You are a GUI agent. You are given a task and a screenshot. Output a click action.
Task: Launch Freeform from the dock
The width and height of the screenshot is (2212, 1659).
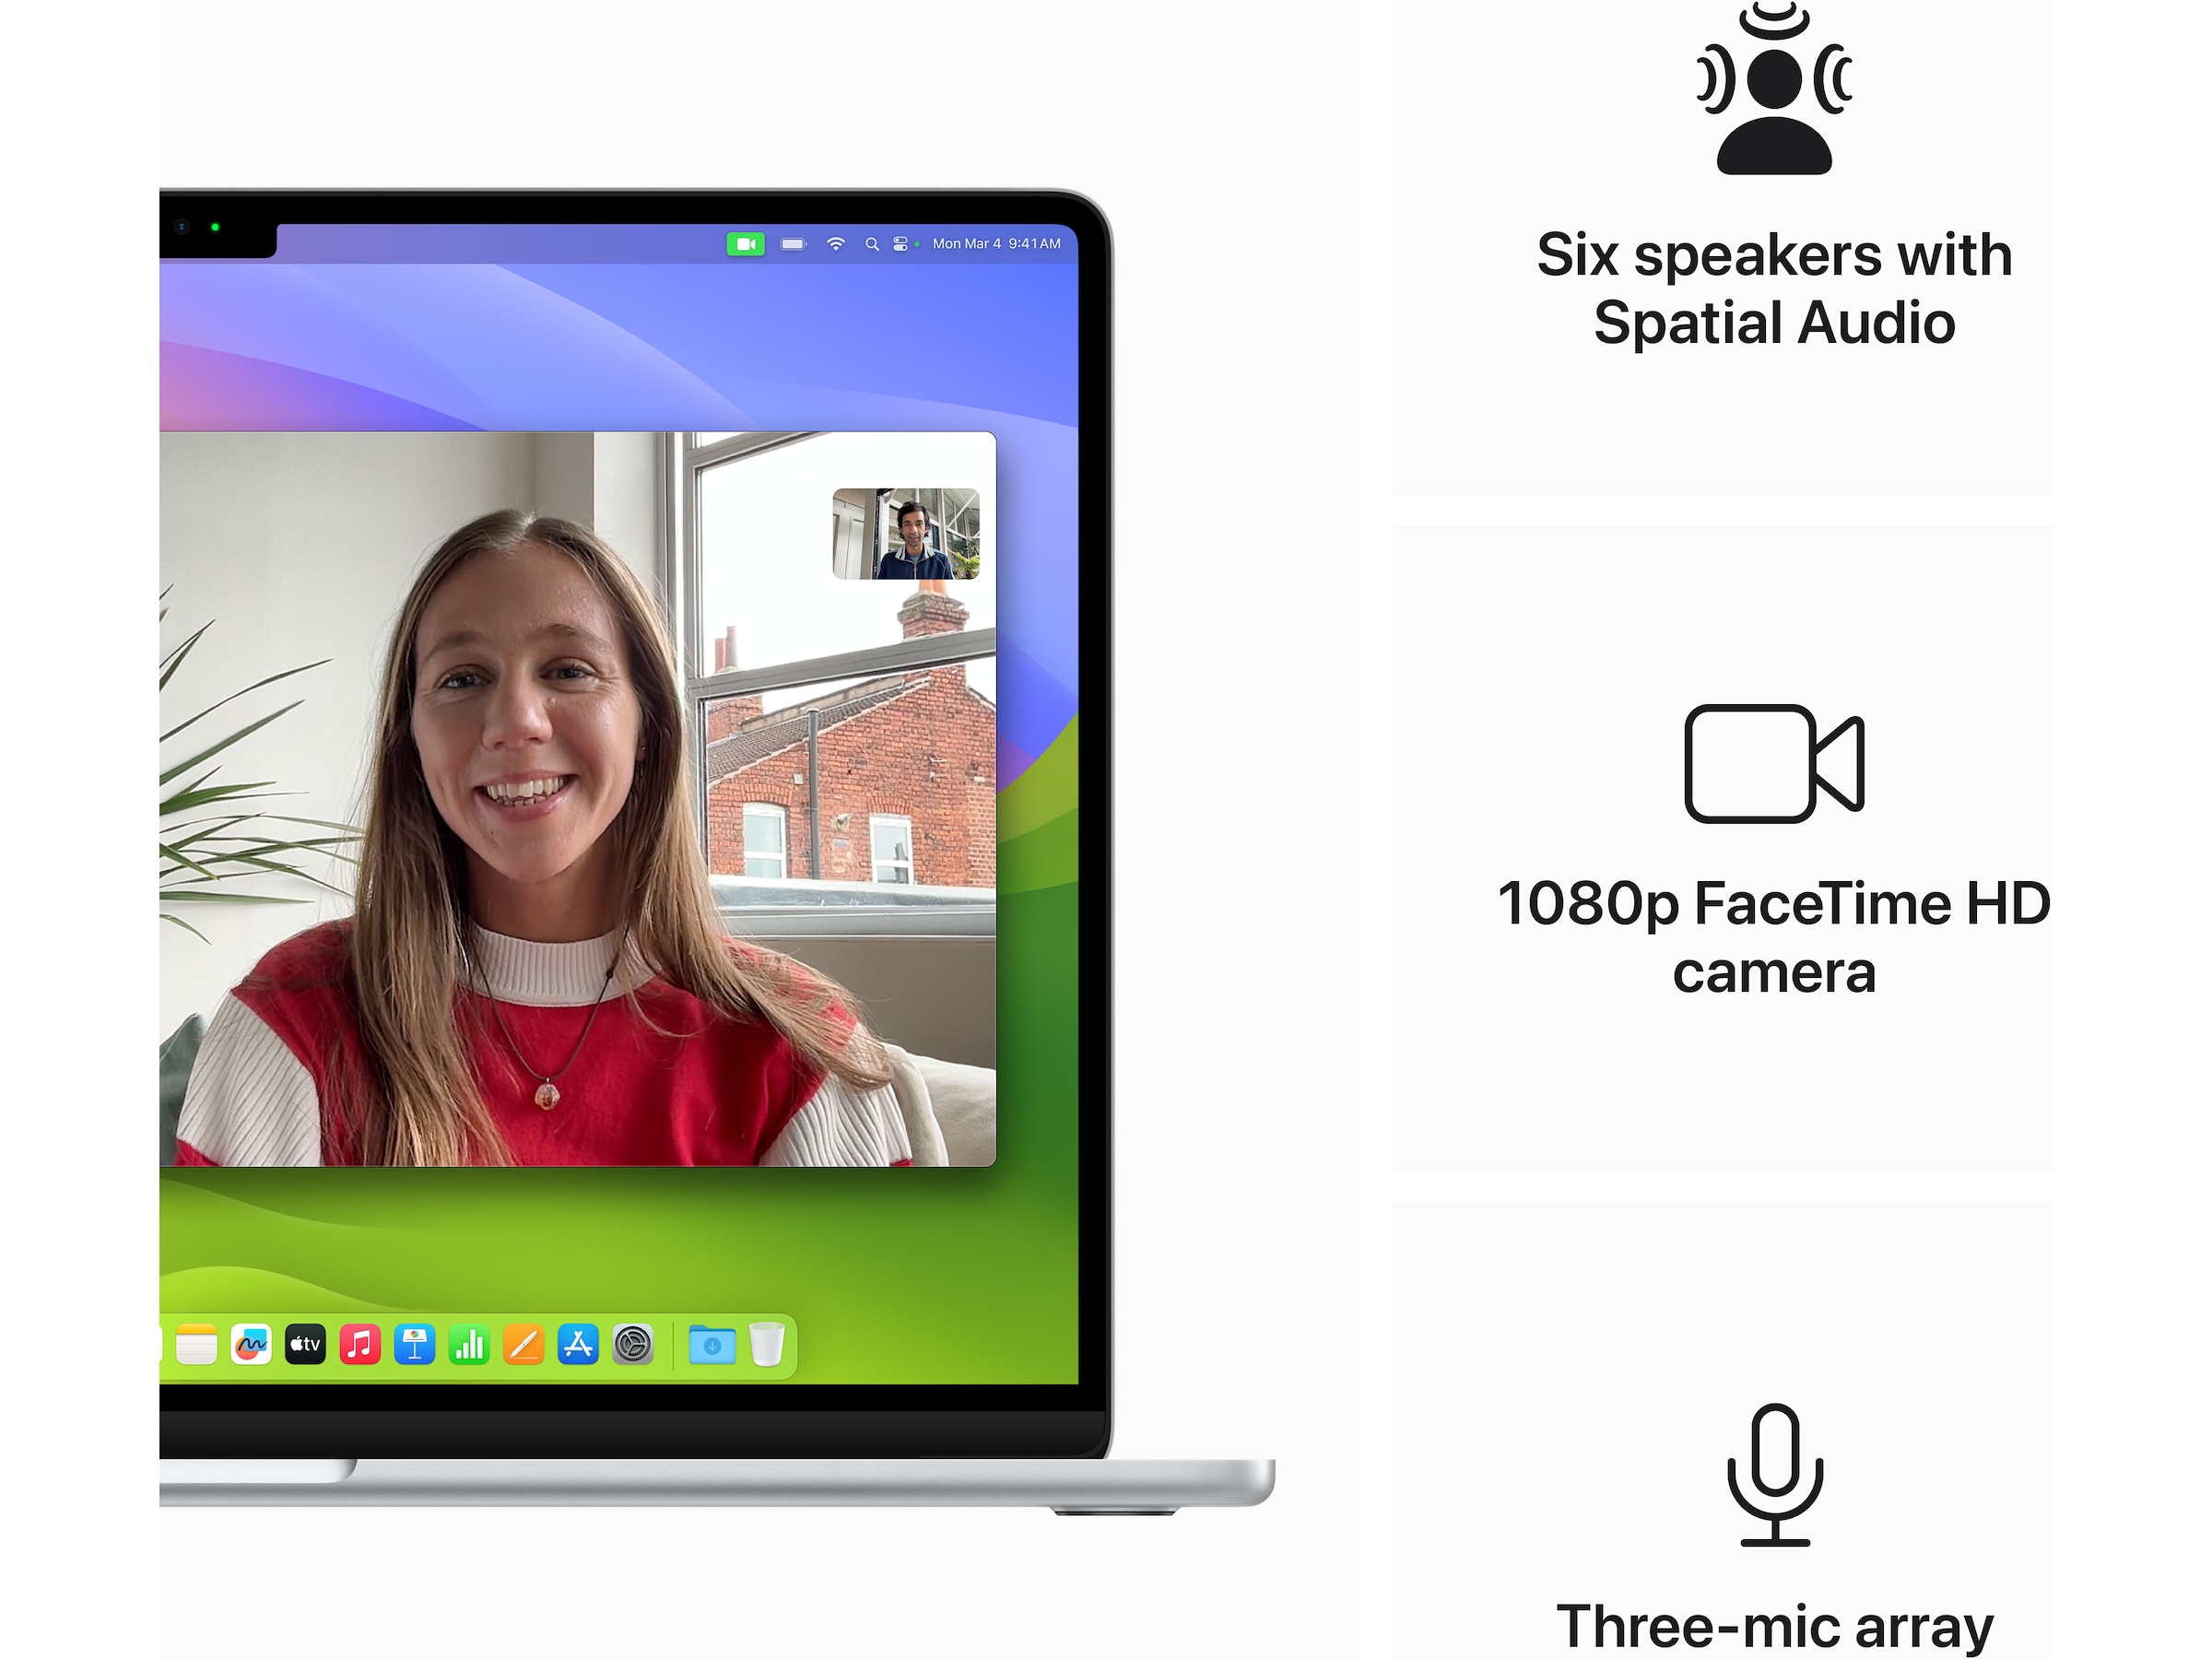click(251, 1345)
